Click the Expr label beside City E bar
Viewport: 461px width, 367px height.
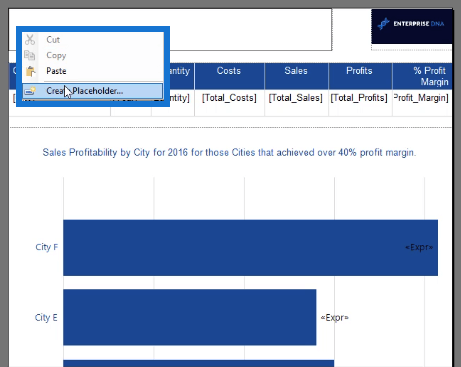[334, 318]
